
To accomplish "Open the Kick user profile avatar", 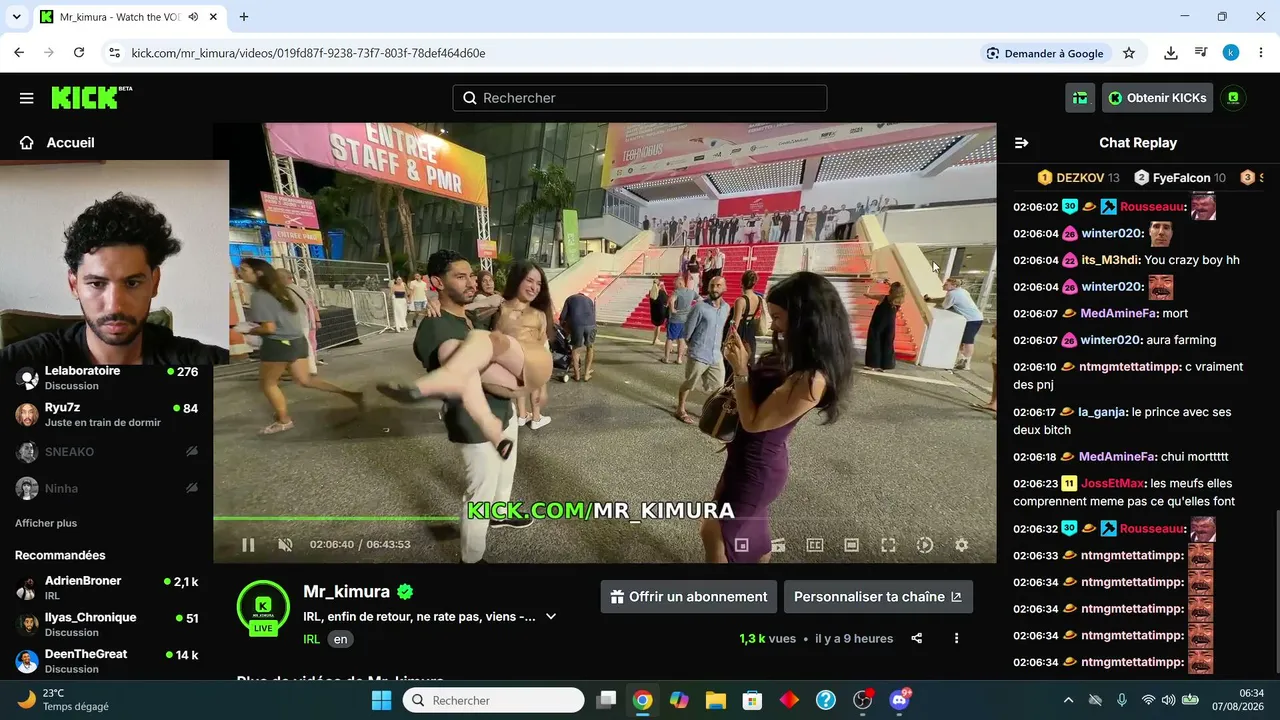I will [x=1233, y=98].
